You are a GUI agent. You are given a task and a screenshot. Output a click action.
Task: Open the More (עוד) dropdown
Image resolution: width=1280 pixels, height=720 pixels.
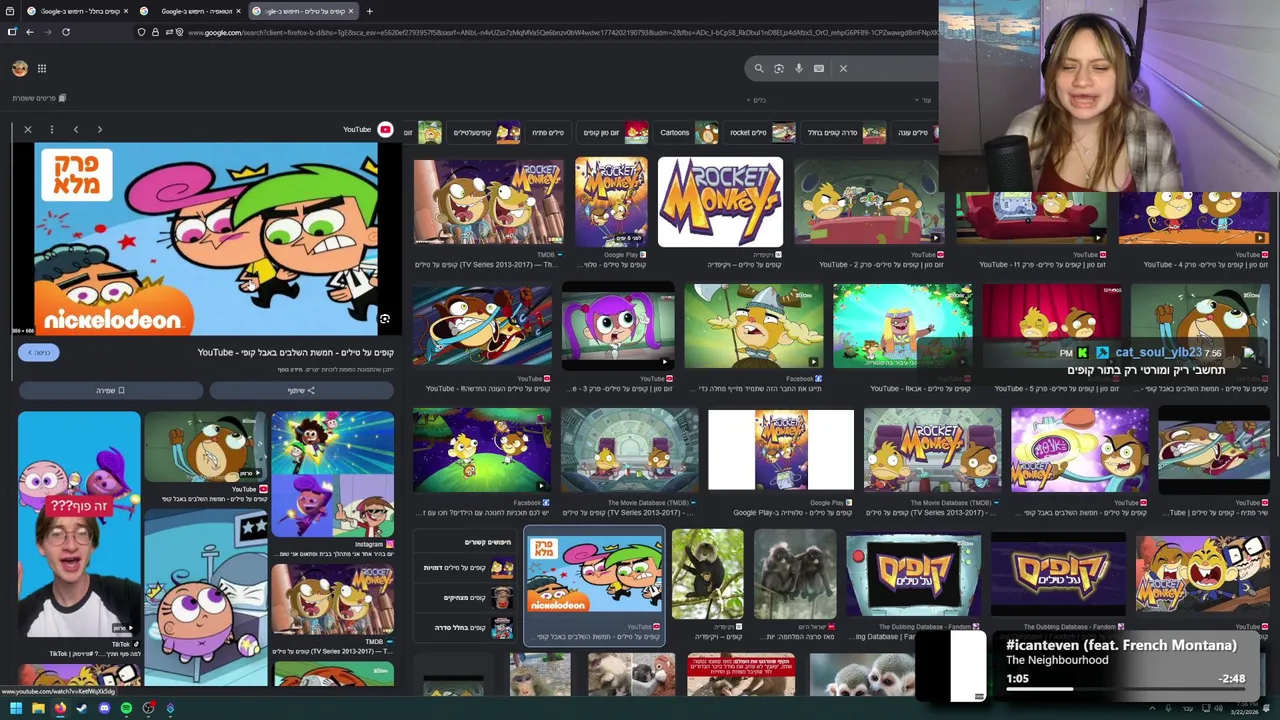coord(923,100)
